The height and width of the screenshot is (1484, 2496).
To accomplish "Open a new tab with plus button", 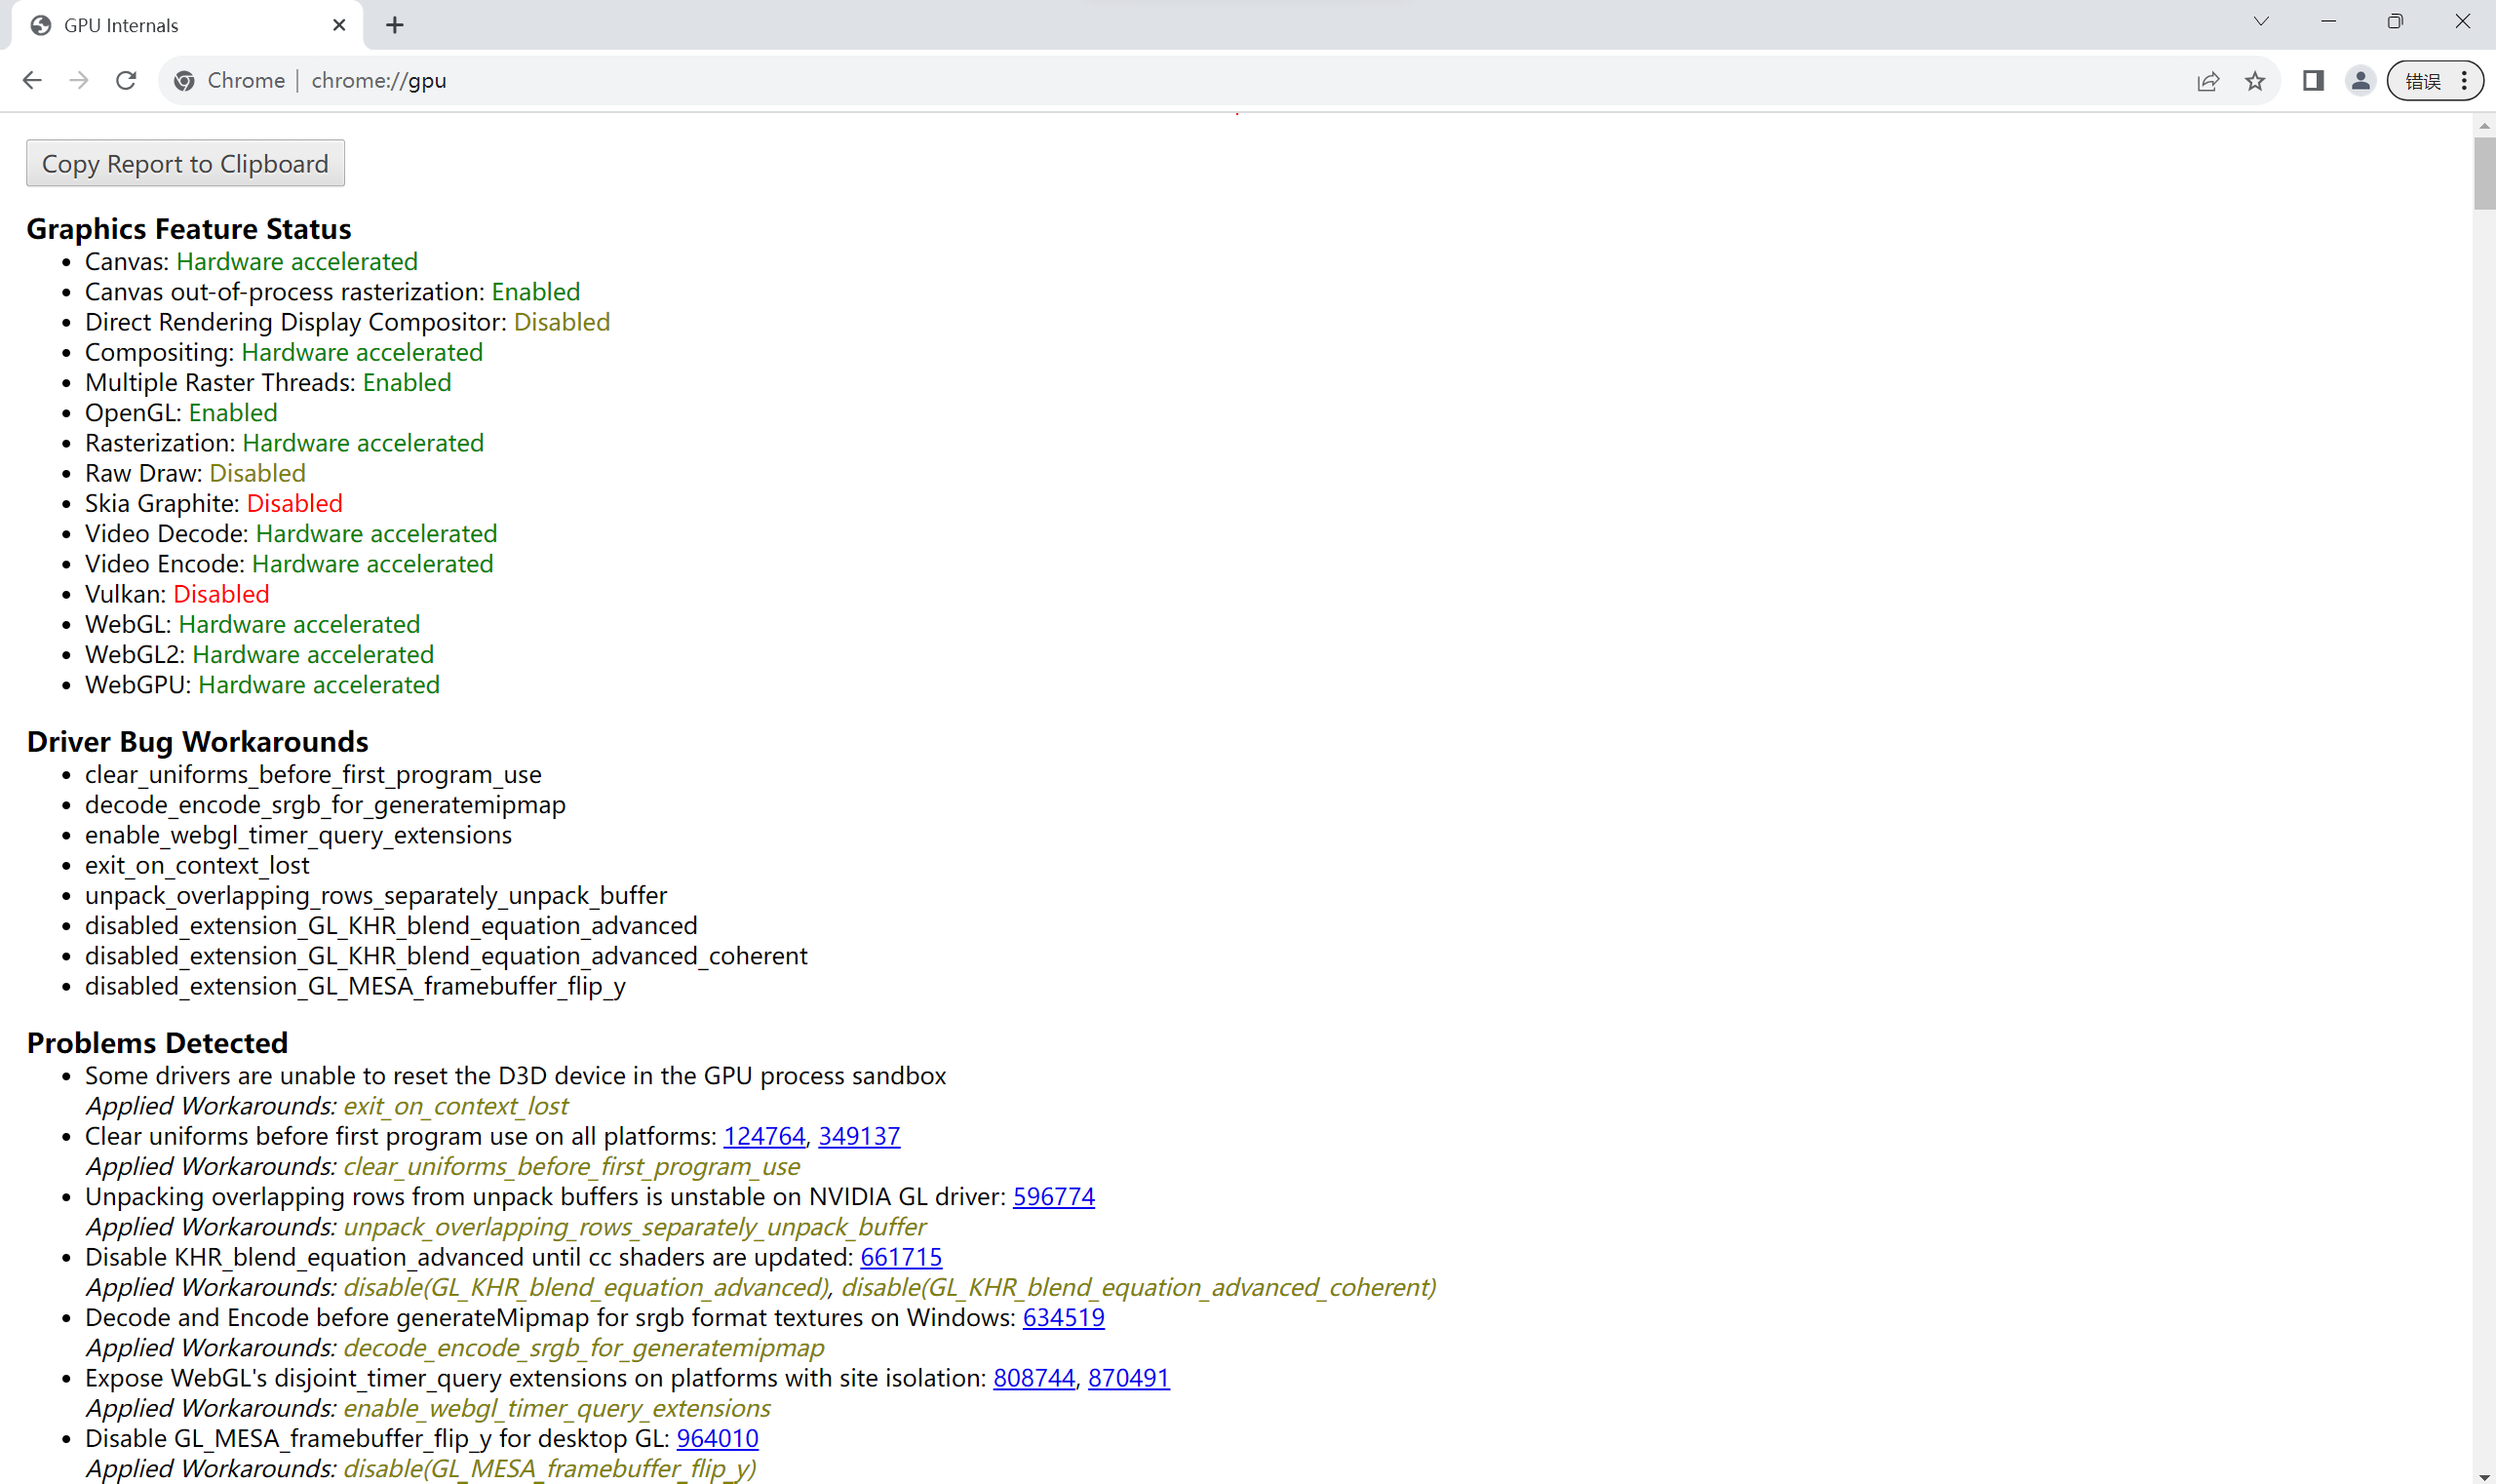I will 395,25.
